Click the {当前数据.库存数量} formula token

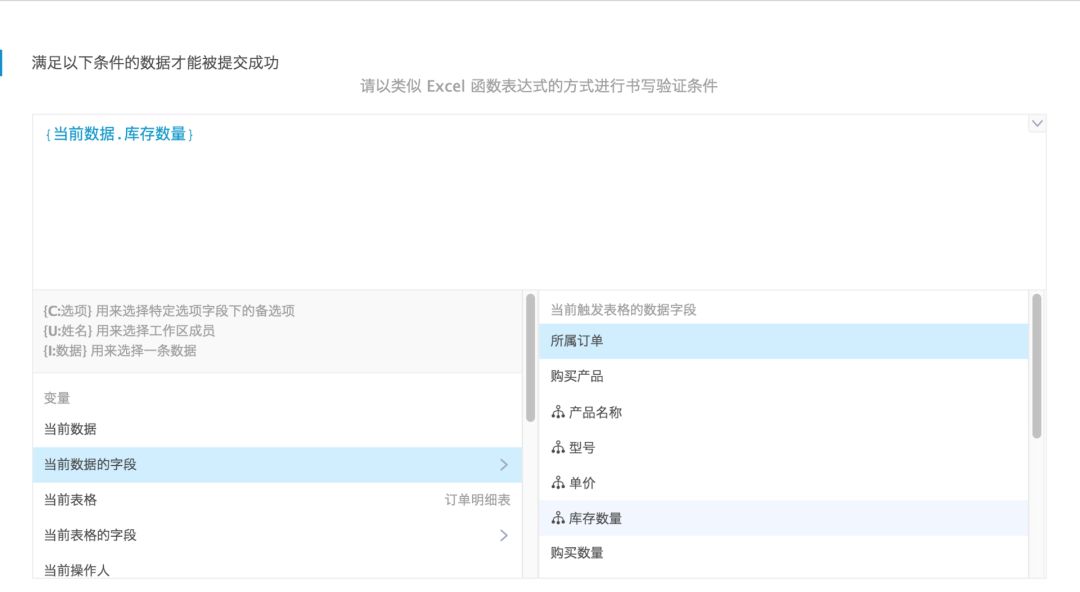[119, 134]
